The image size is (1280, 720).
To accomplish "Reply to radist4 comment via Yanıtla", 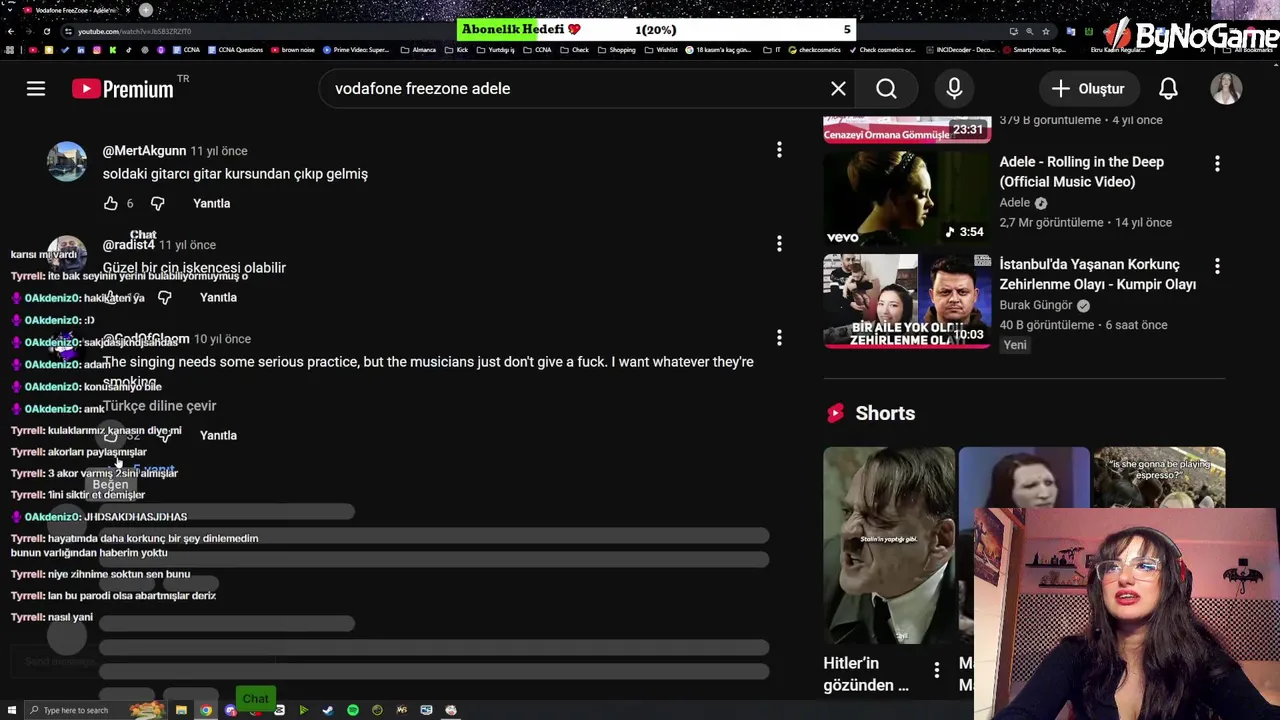I will click(x=218, y=297).
